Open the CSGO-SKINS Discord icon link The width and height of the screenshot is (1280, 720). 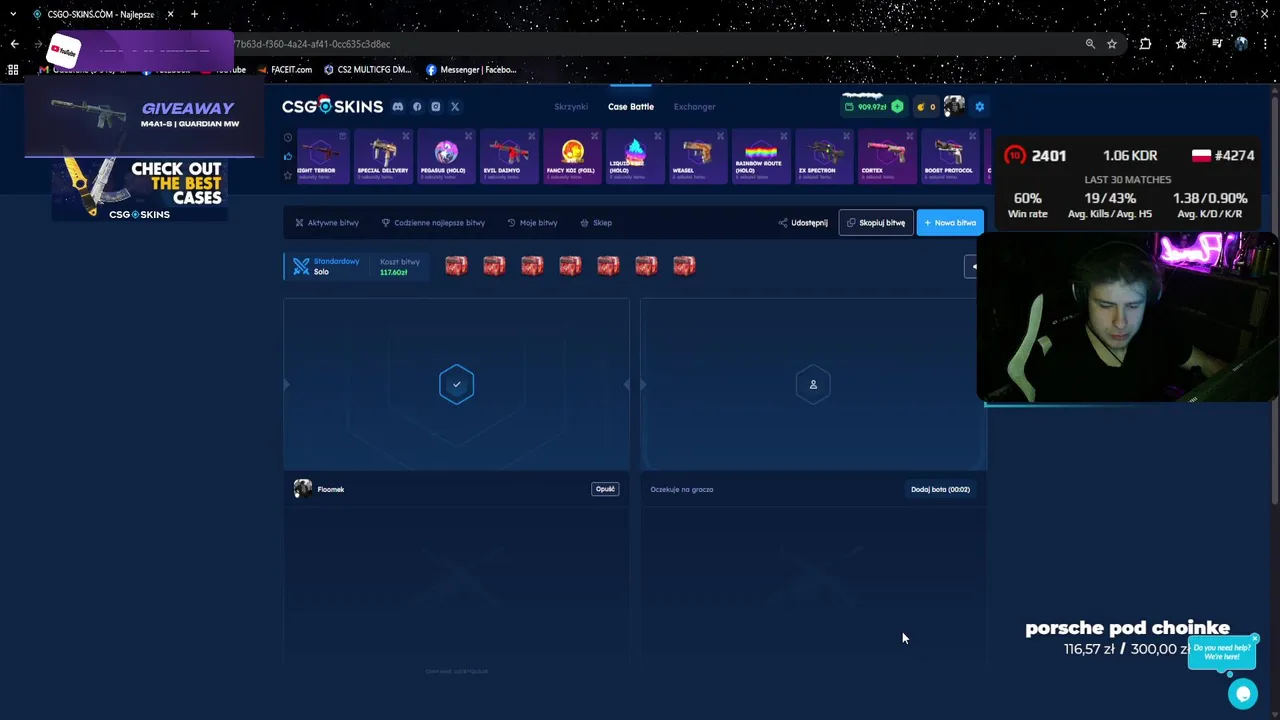[398, 106]
